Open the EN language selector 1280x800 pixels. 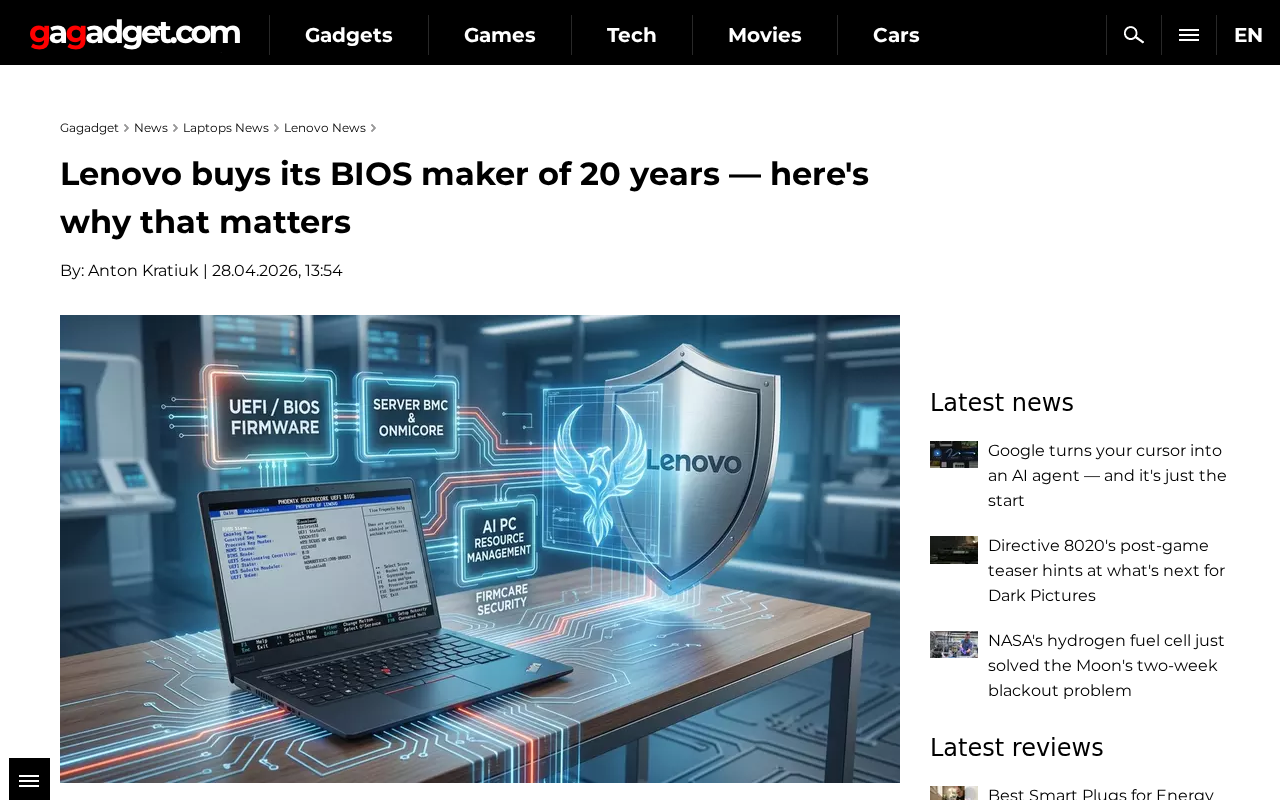[x=1248, y=35]
